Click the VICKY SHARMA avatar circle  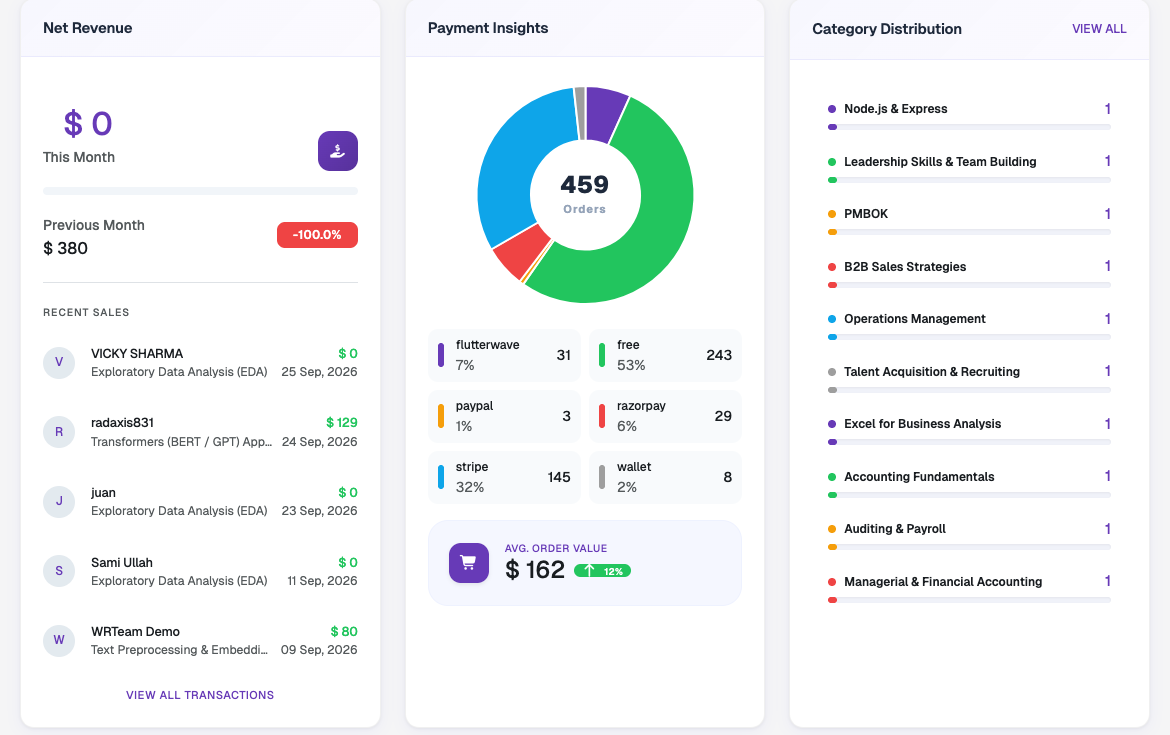pyautogui.click(x=59, y=363)
